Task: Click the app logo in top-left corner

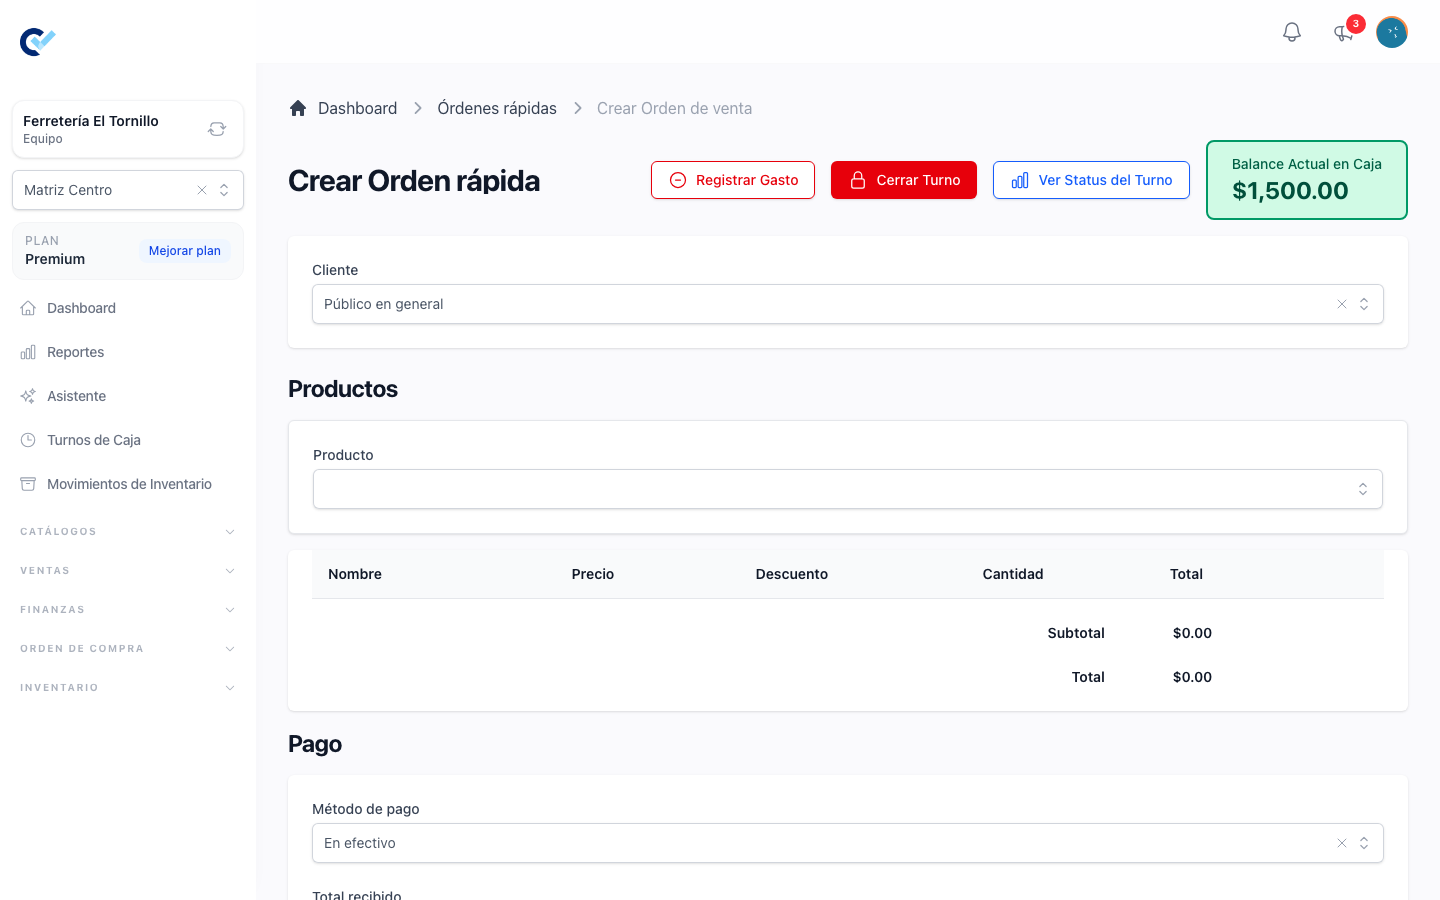Action: pos(37,41)
